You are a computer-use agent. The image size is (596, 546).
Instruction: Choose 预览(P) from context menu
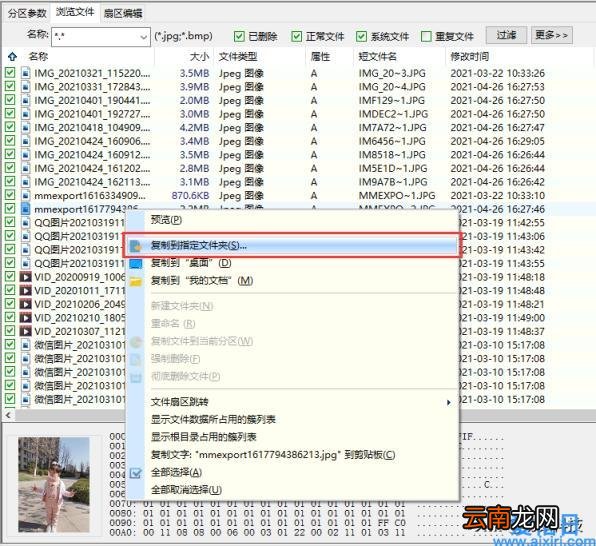[x=166, y=220]
